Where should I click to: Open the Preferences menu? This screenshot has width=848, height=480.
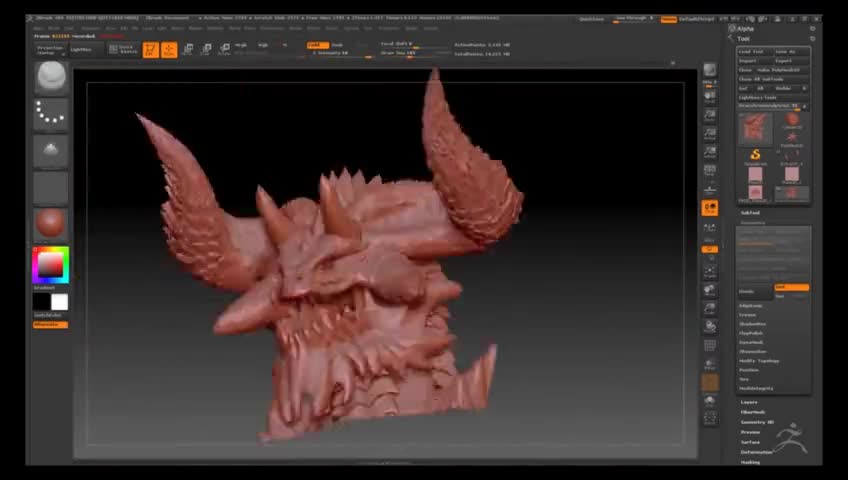click(x=272, y=28)
